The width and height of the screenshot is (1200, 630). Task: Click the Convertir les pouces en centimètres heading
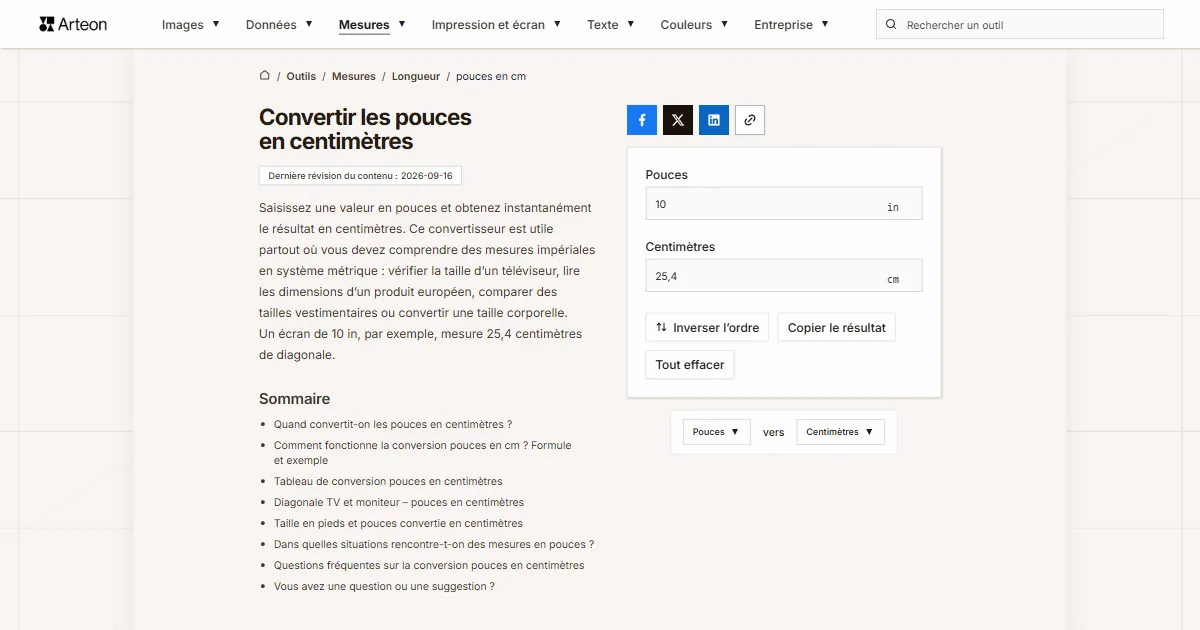(x=365, y=129)
